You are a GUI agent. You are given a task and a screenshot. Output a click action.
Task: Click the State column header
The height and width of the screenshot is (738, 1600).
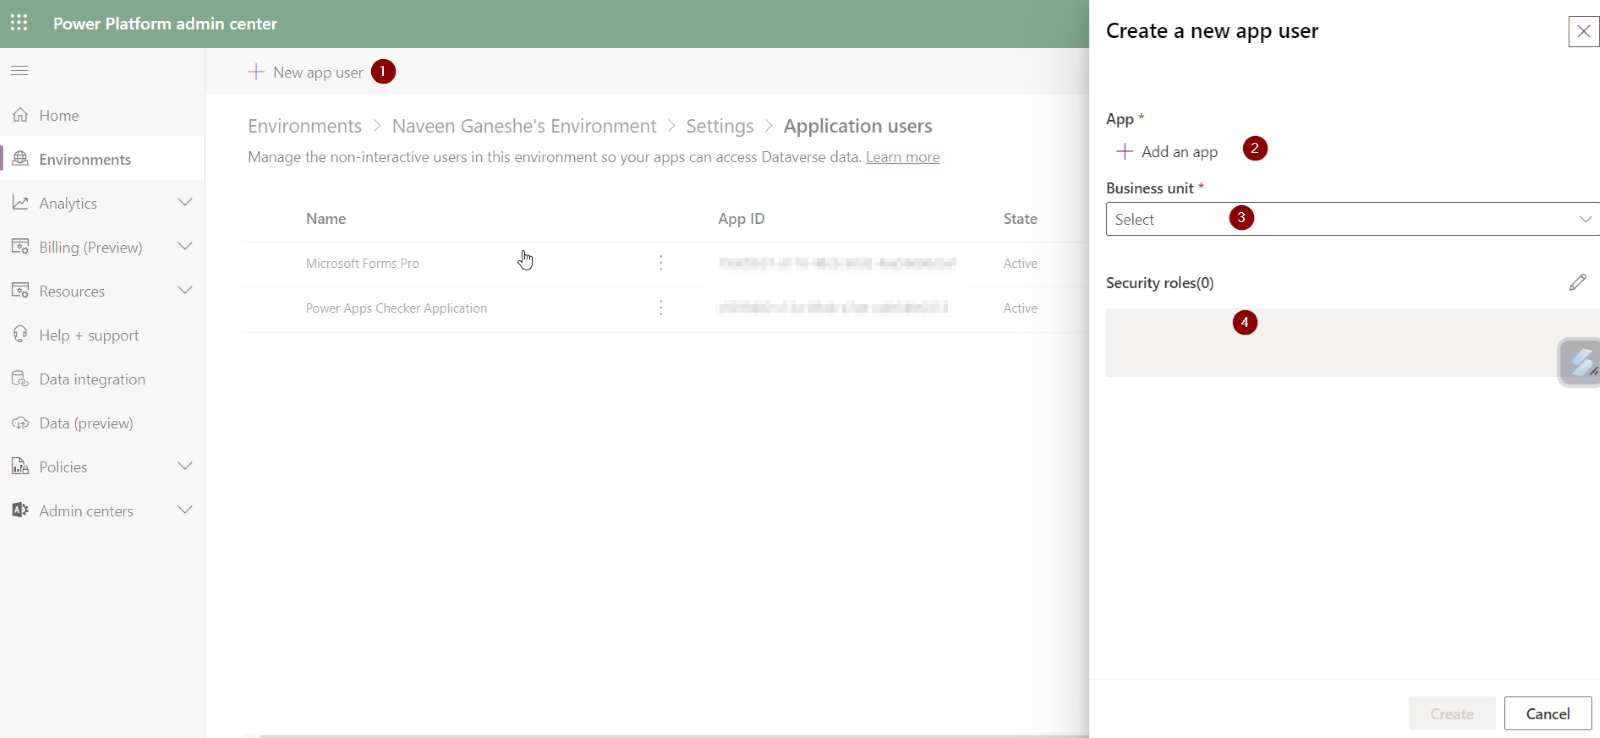coord(1020,219)
